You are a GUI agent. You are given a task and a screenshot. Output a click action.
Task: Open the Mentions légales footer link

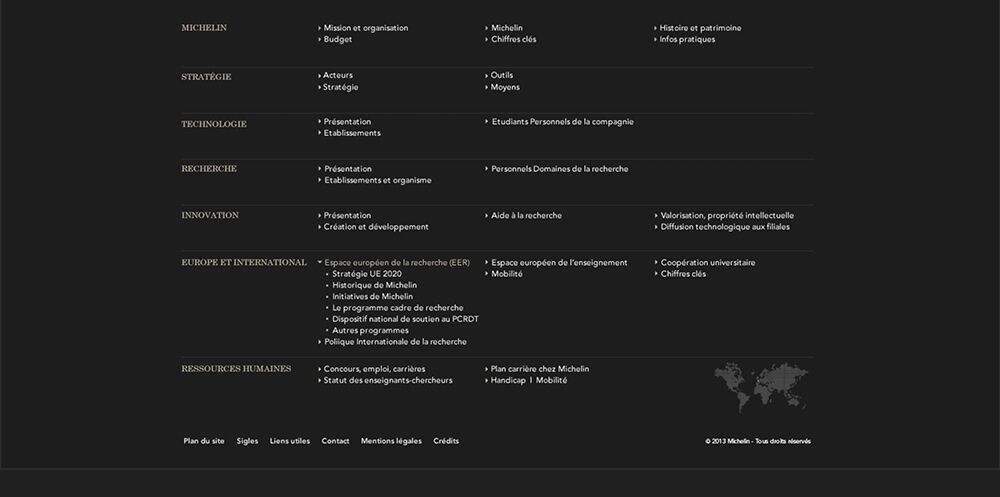coord(391,441)
